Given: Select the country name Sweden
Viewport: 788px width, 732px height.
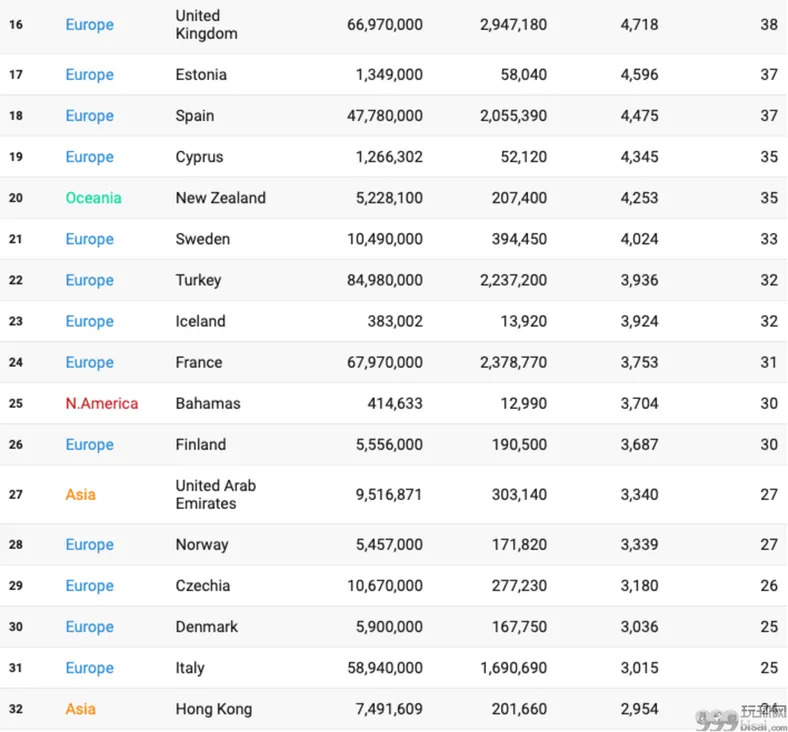Looking at the screenshot, I should (203, 239).
